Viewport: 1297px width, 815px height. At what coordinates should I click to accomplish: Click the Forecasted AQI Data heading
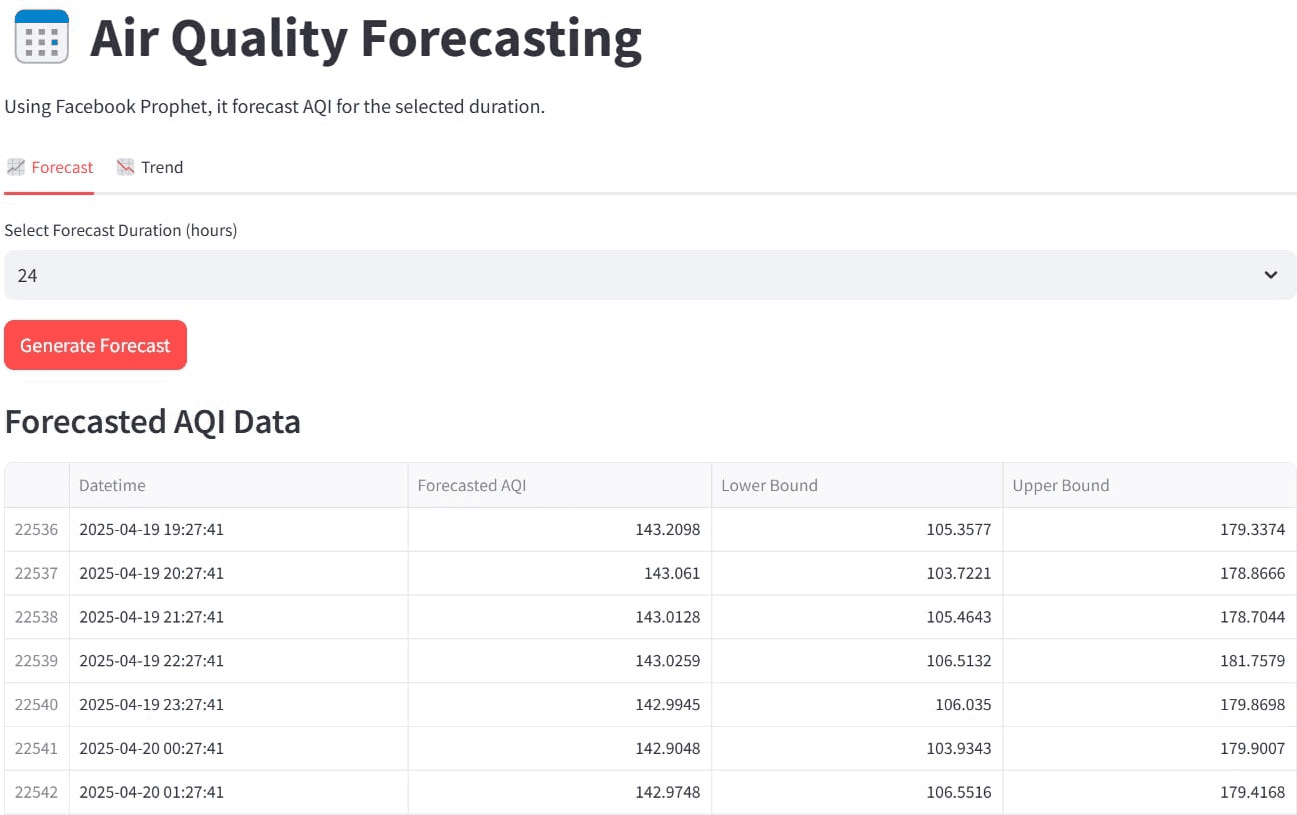(x=152, y=422)
